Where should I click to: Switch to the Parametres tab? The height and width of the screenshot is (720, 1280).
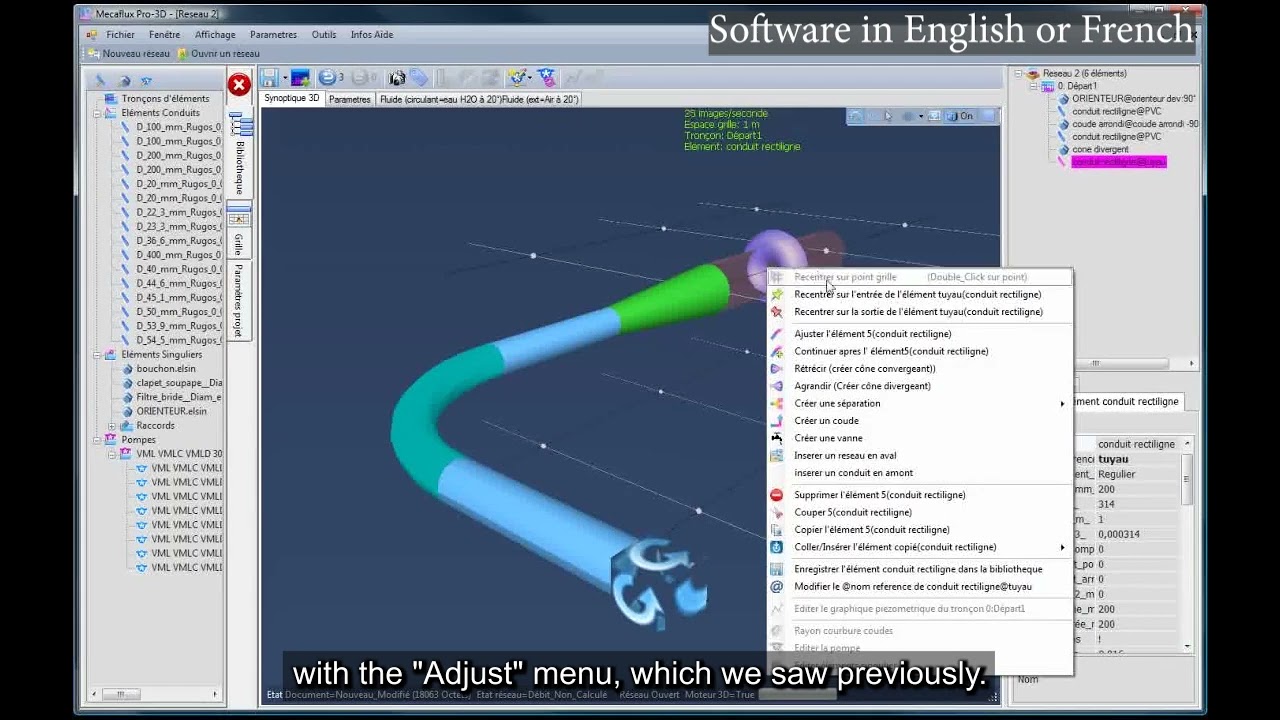pyautogui.click(x=350, y=99)
